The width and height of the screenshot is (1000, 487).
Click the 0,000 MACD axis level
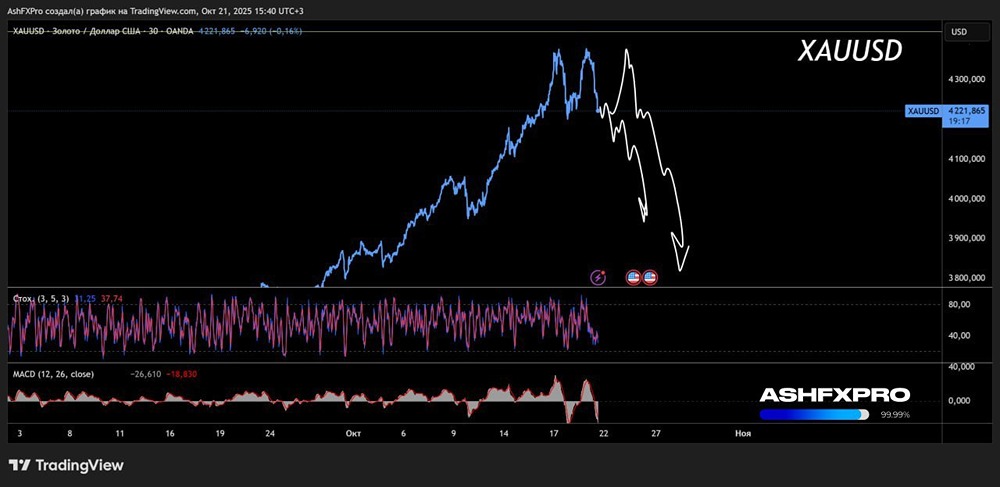(x=961, y=400)
